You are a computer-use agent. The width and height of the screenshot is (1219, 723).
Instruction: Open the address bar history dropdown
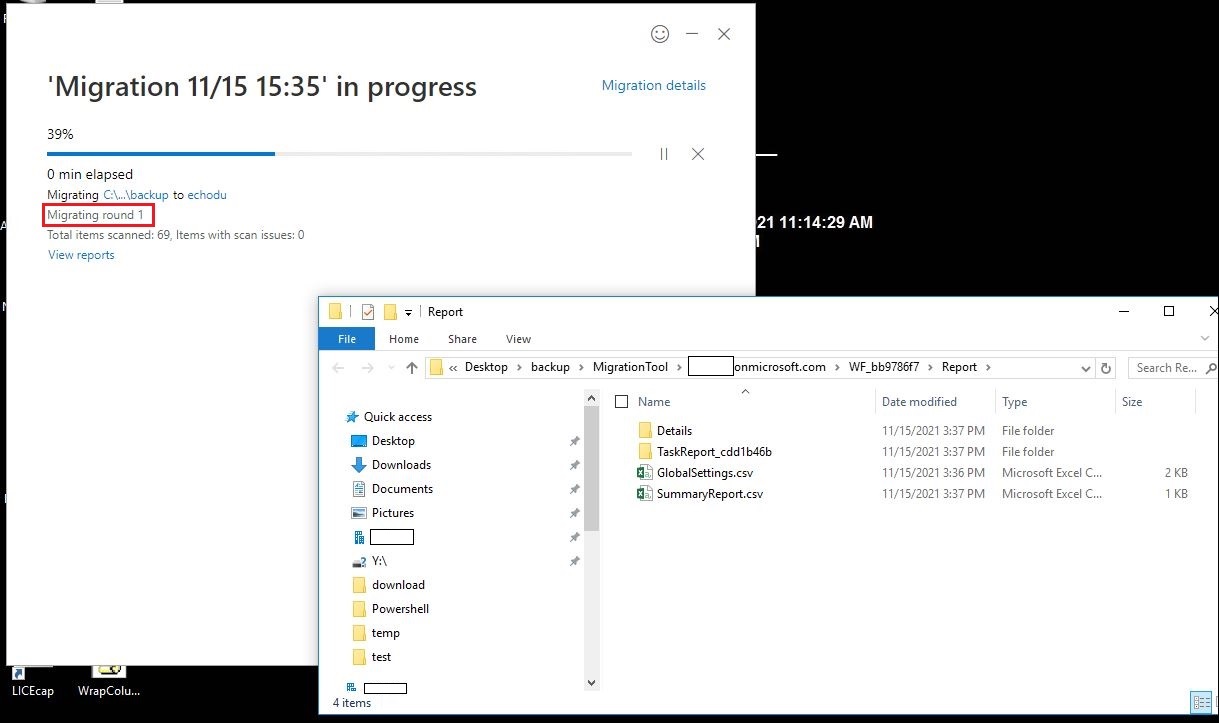1086,367
